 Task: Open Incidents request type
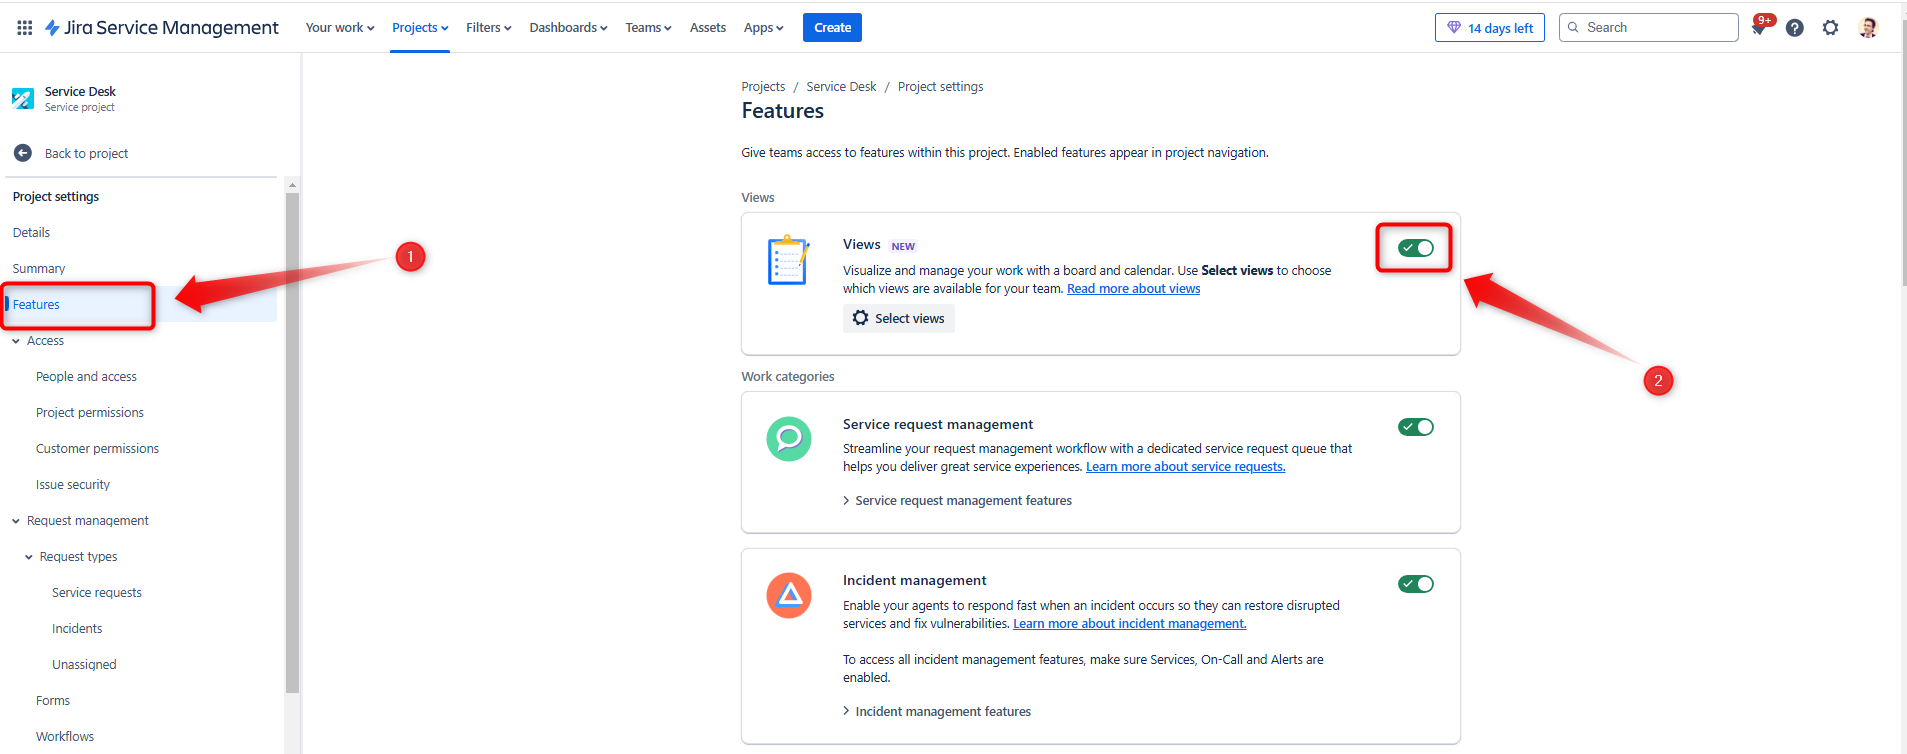coord(77,629)
